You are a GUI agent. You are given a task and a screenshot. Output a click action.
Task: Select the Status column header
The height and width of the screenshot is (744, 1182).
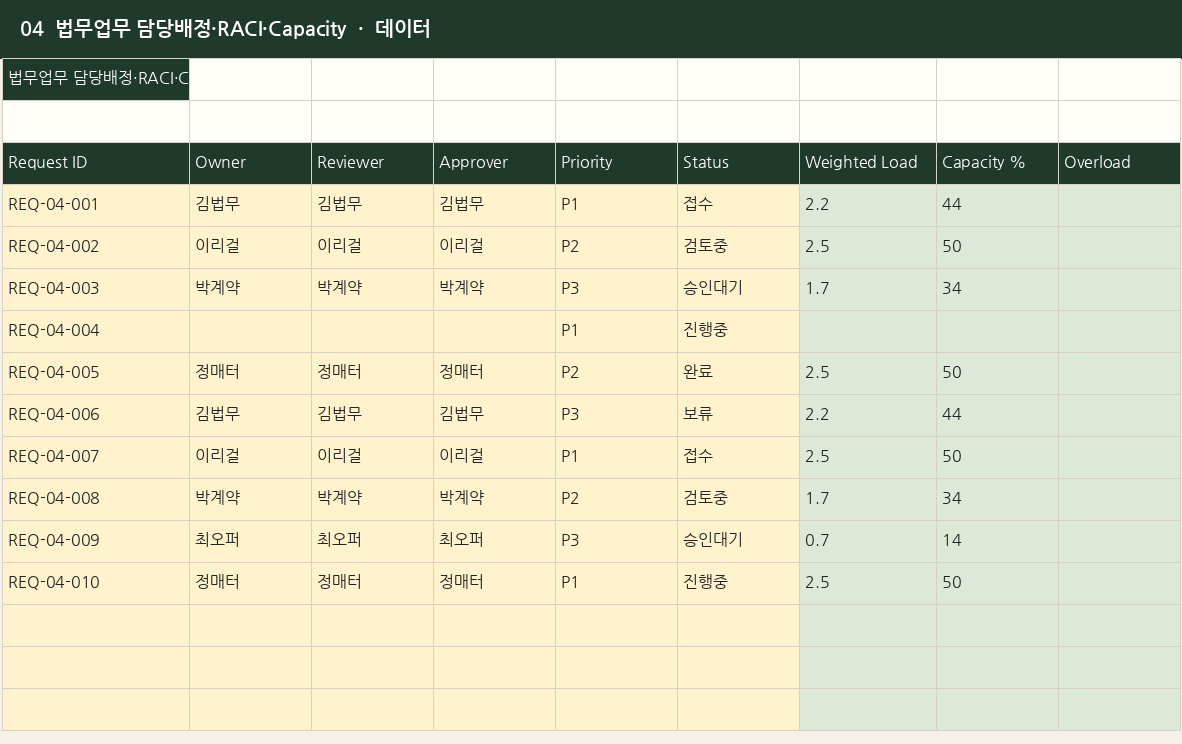click(x=739, y=163)
